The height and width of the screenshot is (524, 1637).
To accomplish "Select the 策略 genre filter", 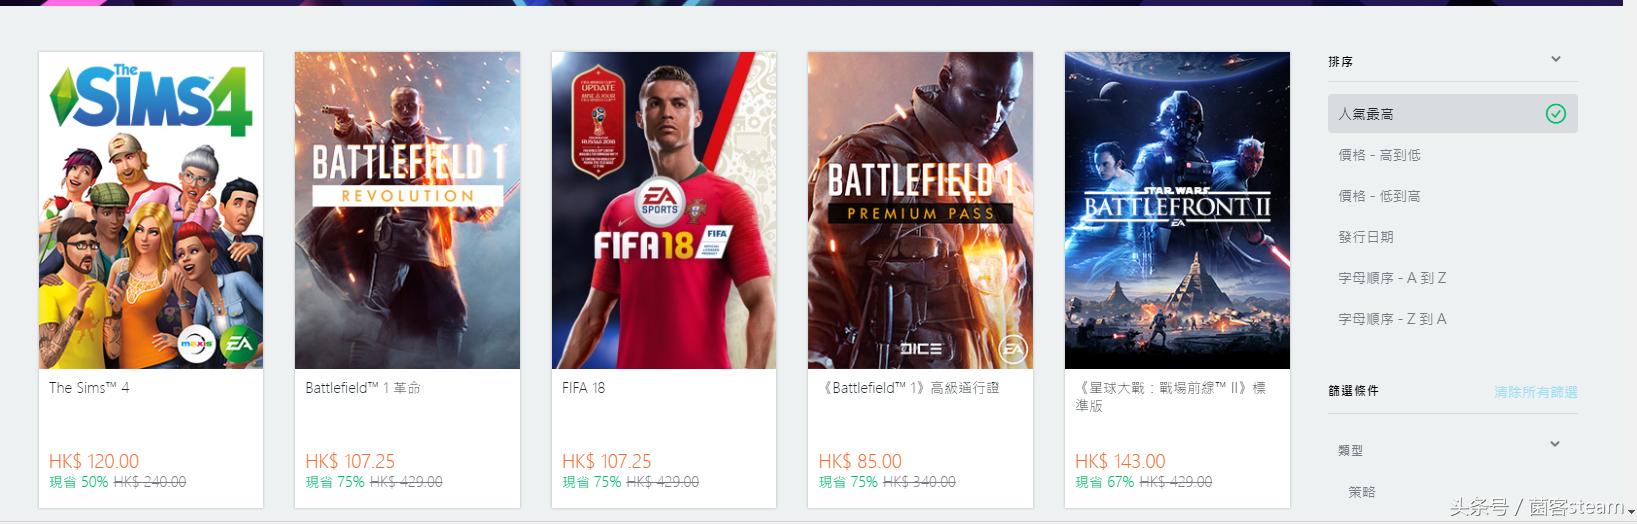I will (1361, 492).
